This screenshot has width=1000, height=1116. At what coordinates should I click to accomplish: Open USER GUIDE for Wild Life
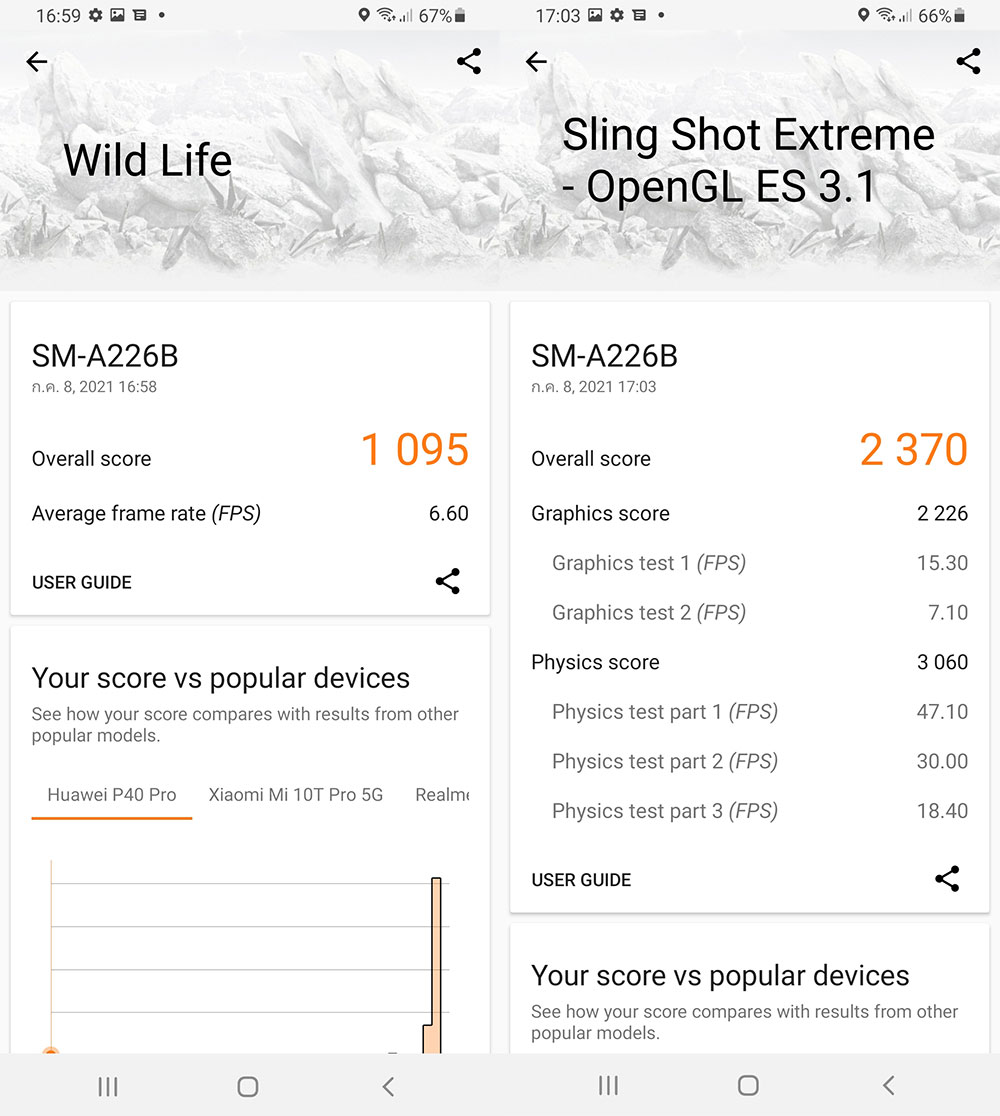(x=82, y=582)
